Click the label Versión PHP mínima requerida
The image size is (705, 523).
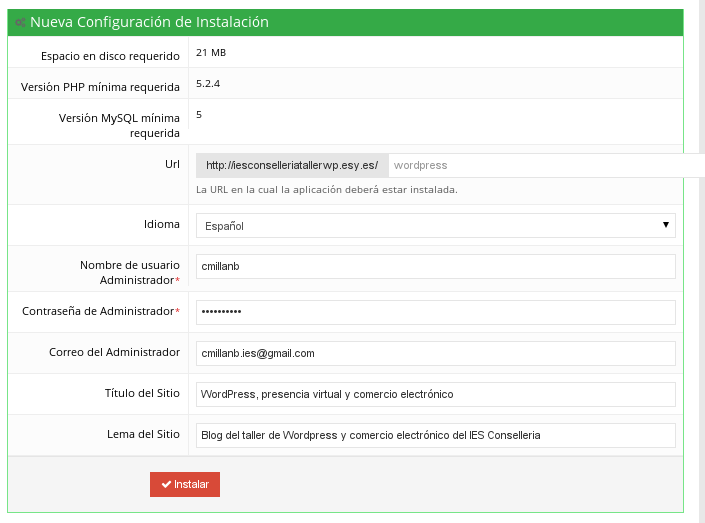[x=100, y=87]
